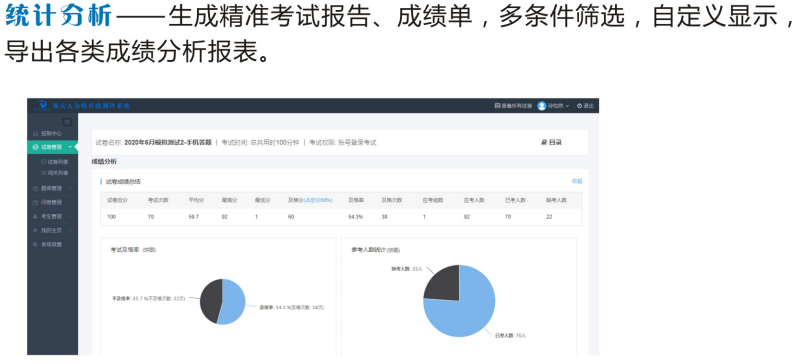Click the person icon beside 考生管理

point(35,217)
